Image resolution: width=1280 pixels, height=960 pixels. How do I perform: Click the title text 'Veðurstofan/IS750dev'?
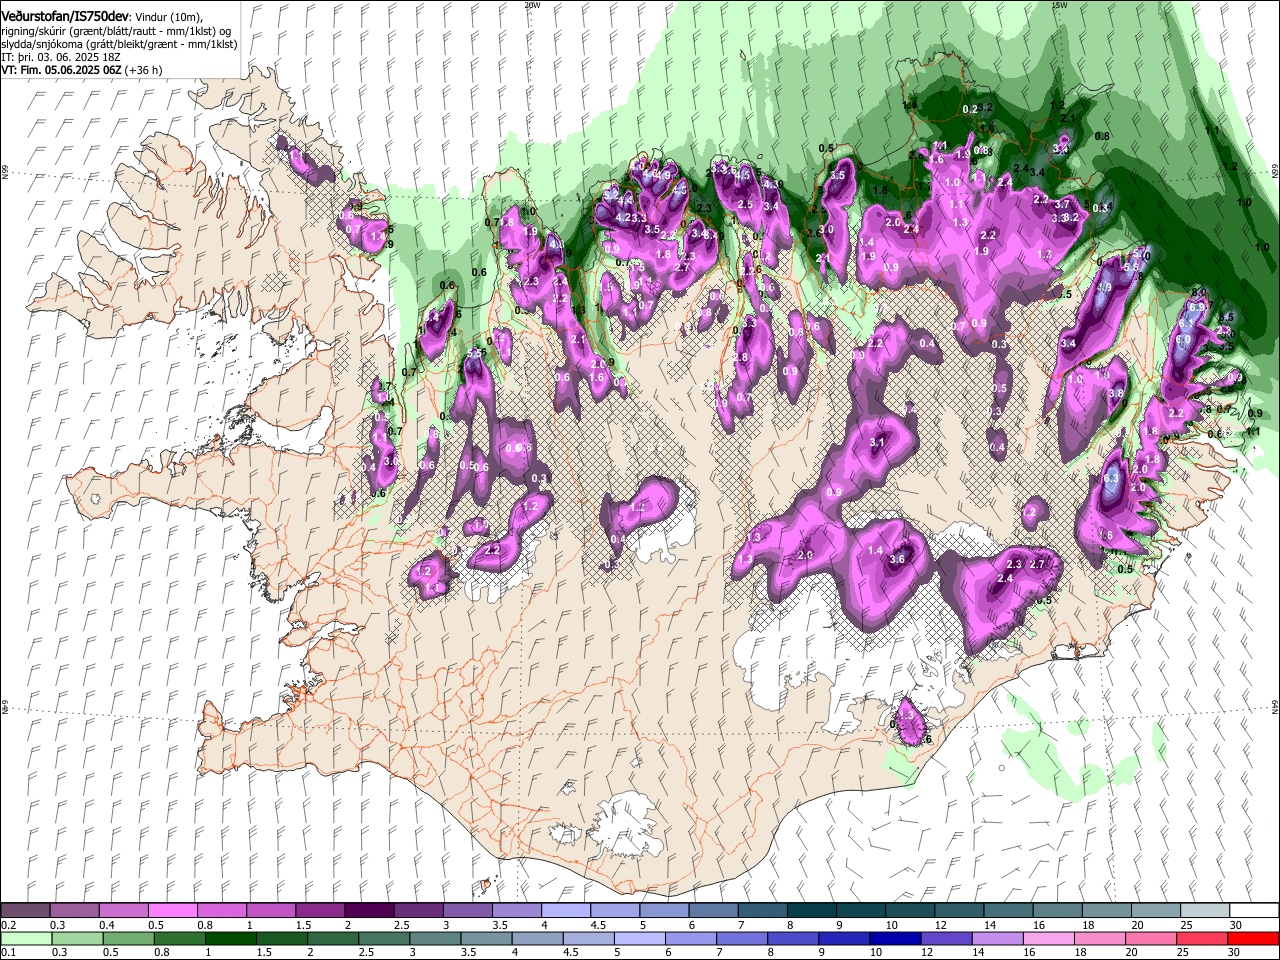[x=65, y=17]
